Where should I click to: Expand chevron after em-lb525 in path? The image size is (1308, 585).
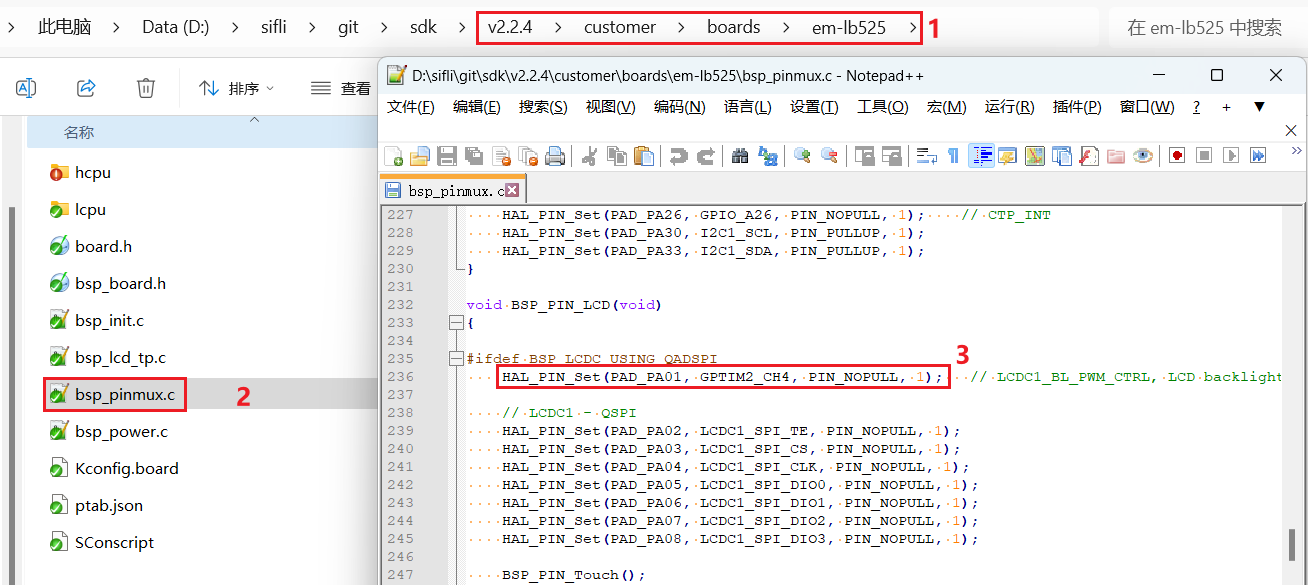click(x=911, y=28)
